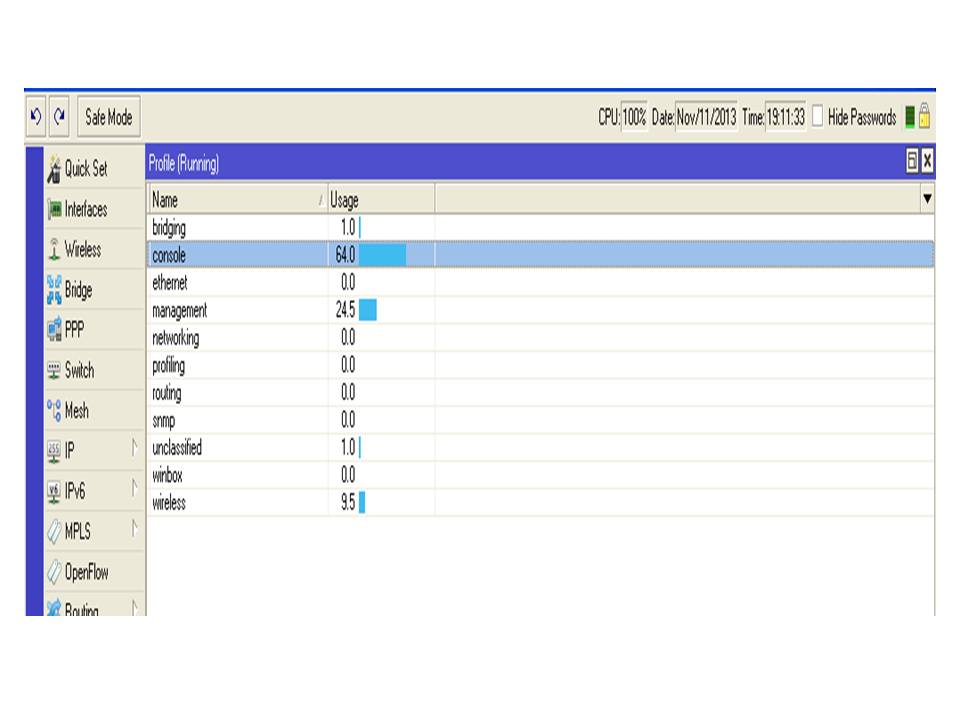Click the Date Nov/11/2013 field
The image size is (960, 720).
[706, 117]
